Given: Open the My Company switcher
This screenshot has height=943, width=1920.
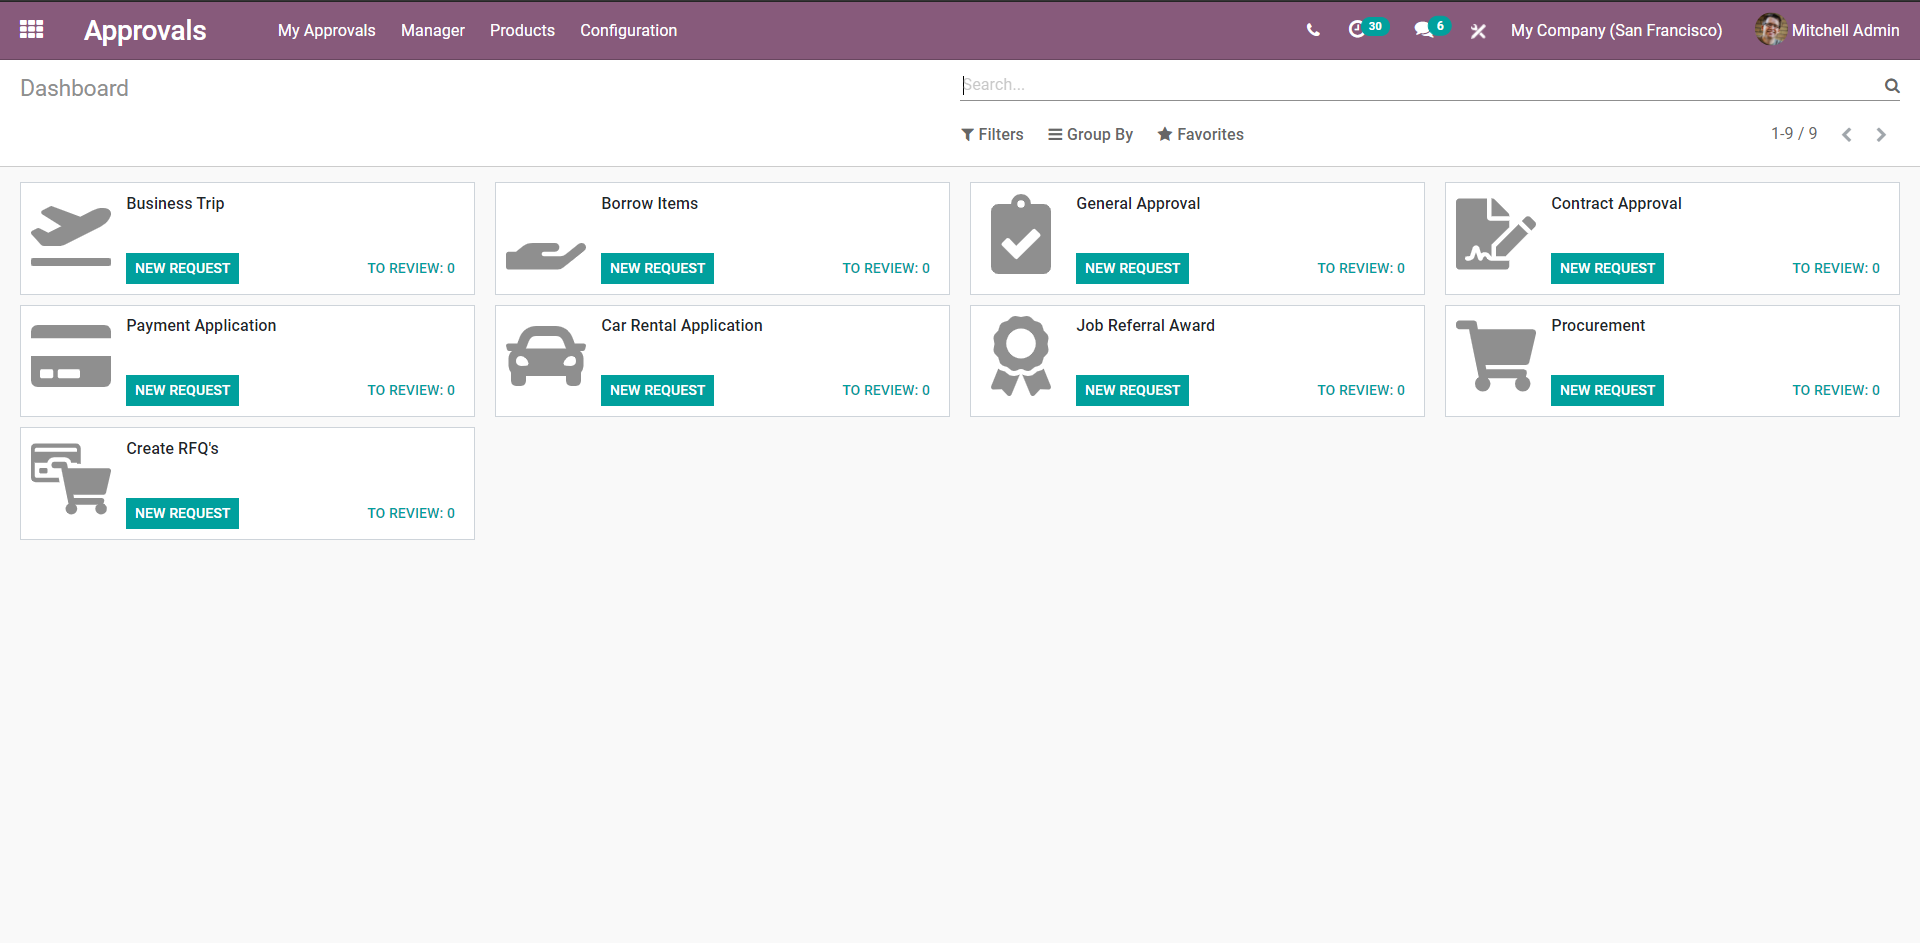Looking at the screenshot, I should pos(1616,30).
